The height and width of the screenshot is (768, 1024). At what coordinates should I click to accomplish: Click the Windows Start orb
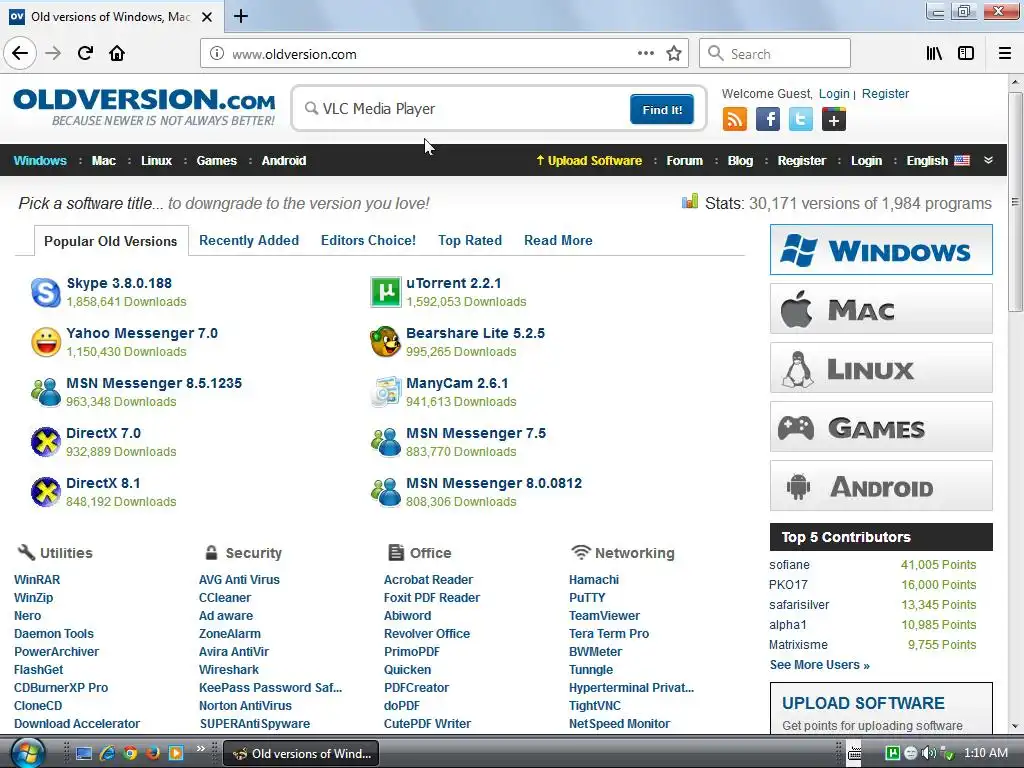click(27, 753)
